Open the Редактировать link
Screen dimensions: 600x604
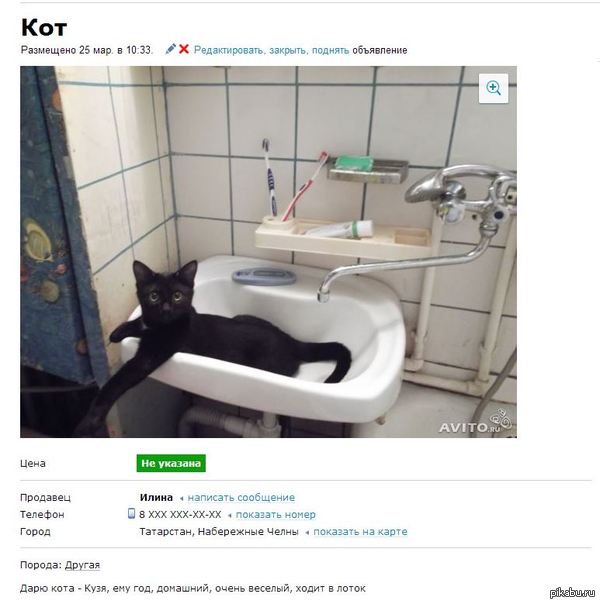tap(229, 50)
